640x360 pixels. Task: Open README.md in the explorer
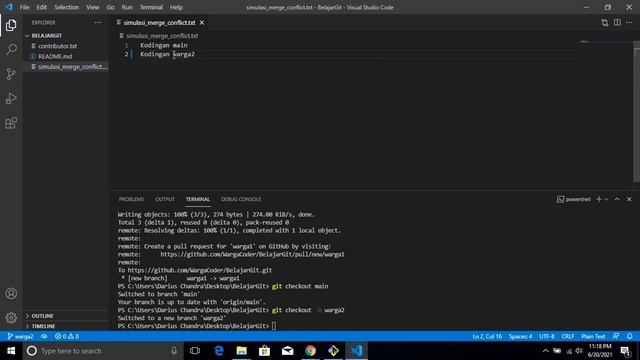66,56
